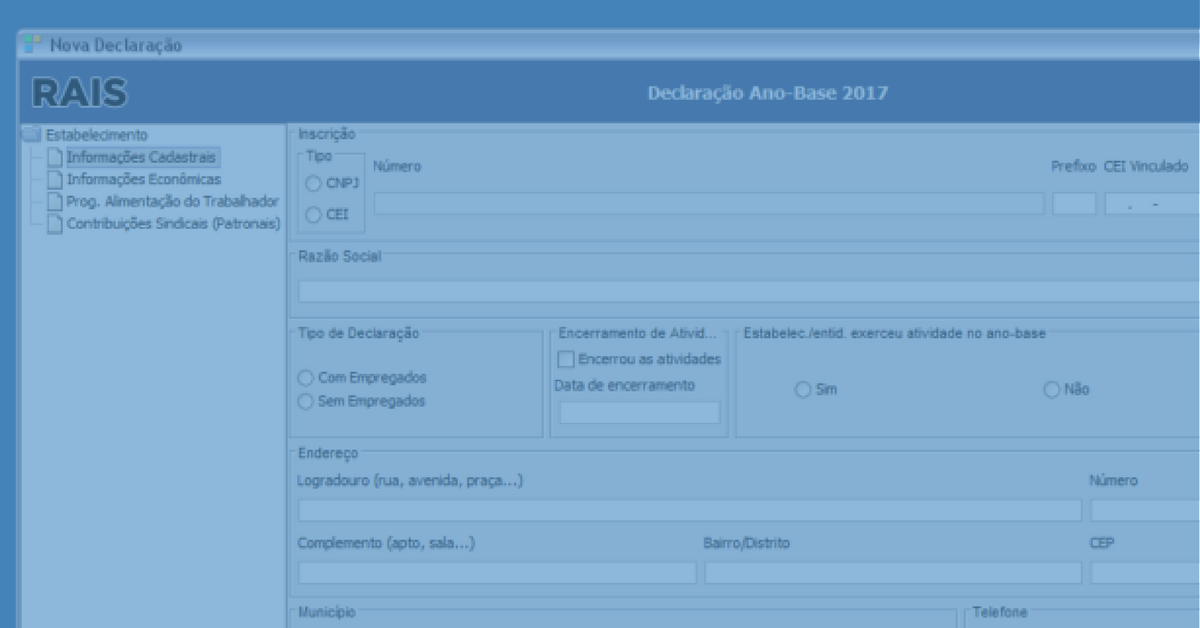
Task: Open Informações Cadastrais in the tree
Action: pos(141,157)
